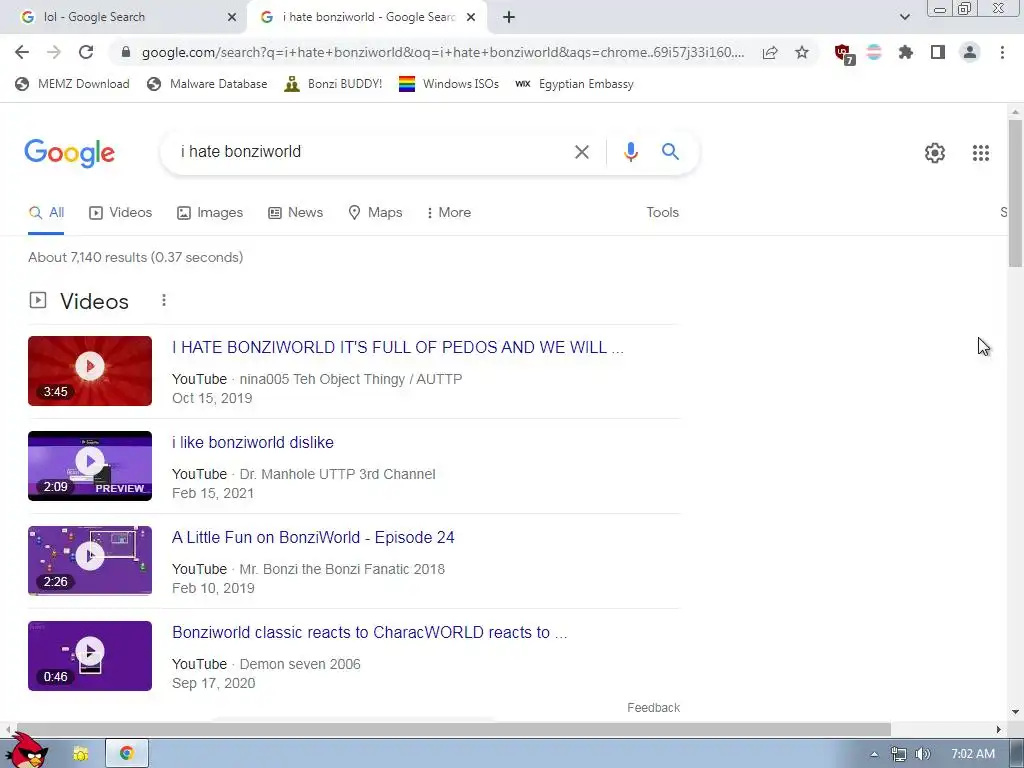Open a new browser tab

(x=509, y=17)
